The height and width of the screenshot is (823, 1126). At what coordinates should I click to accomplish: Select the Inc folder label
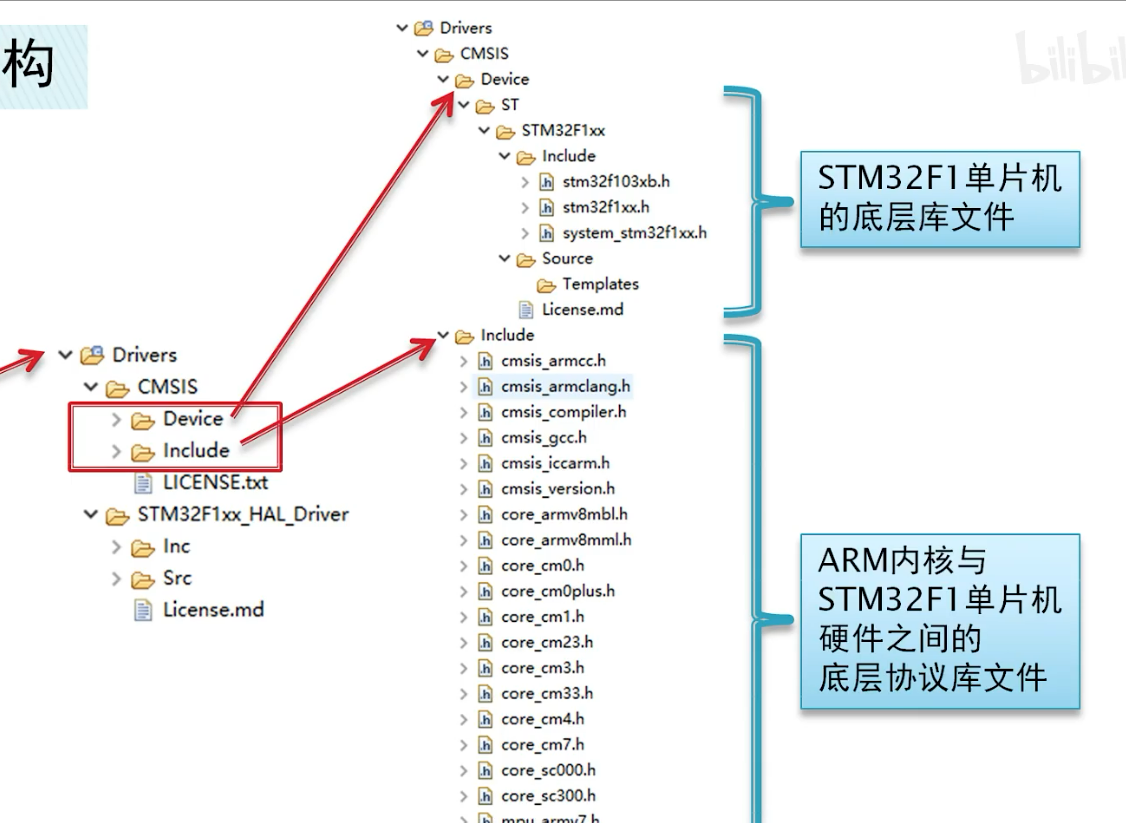(176, 547)
